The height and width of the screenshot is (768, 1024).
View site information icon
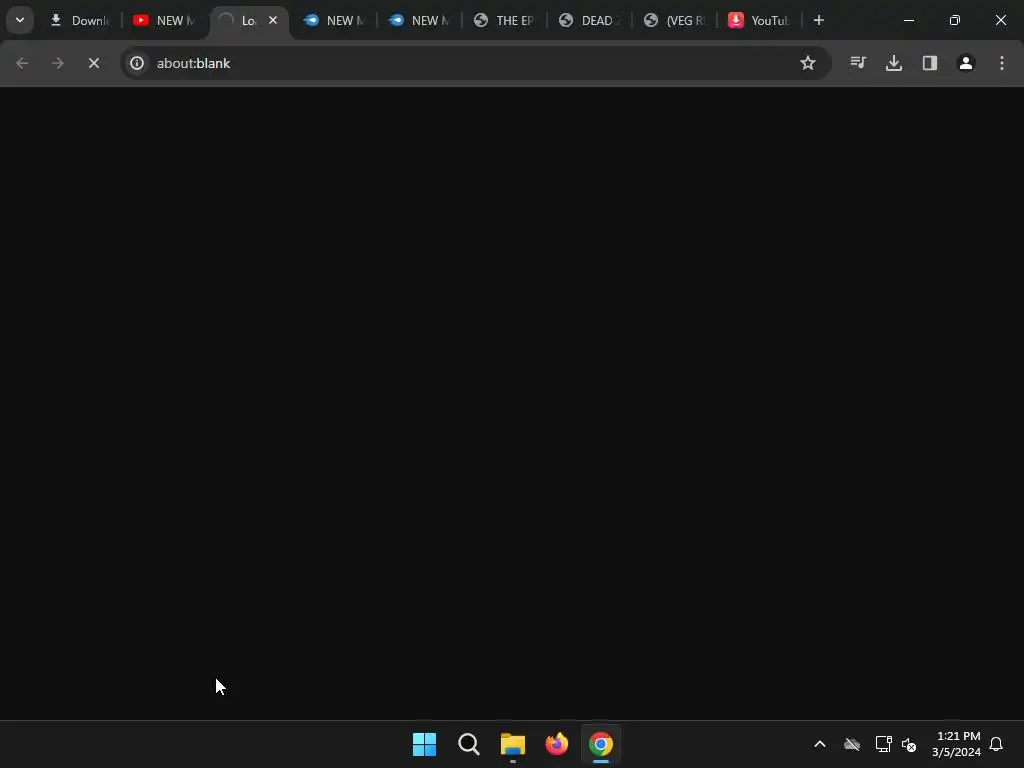137,63
